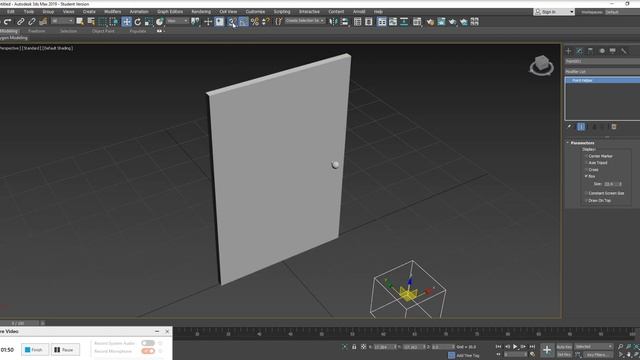This screenshot has height=360, width=640.
Task: Toggle the 3D Snaps icon
Action: pos(232,21)
